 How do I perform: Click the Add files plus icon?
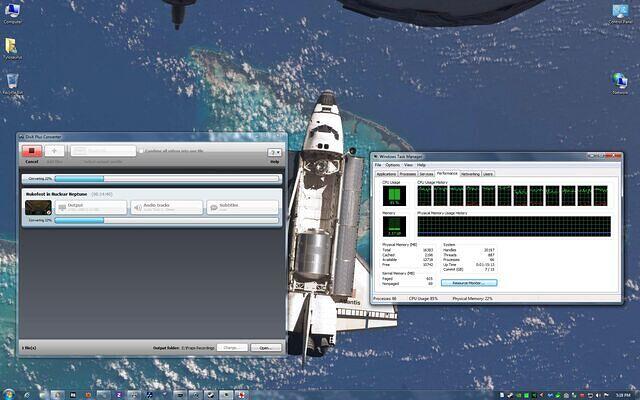click(55, 151)
